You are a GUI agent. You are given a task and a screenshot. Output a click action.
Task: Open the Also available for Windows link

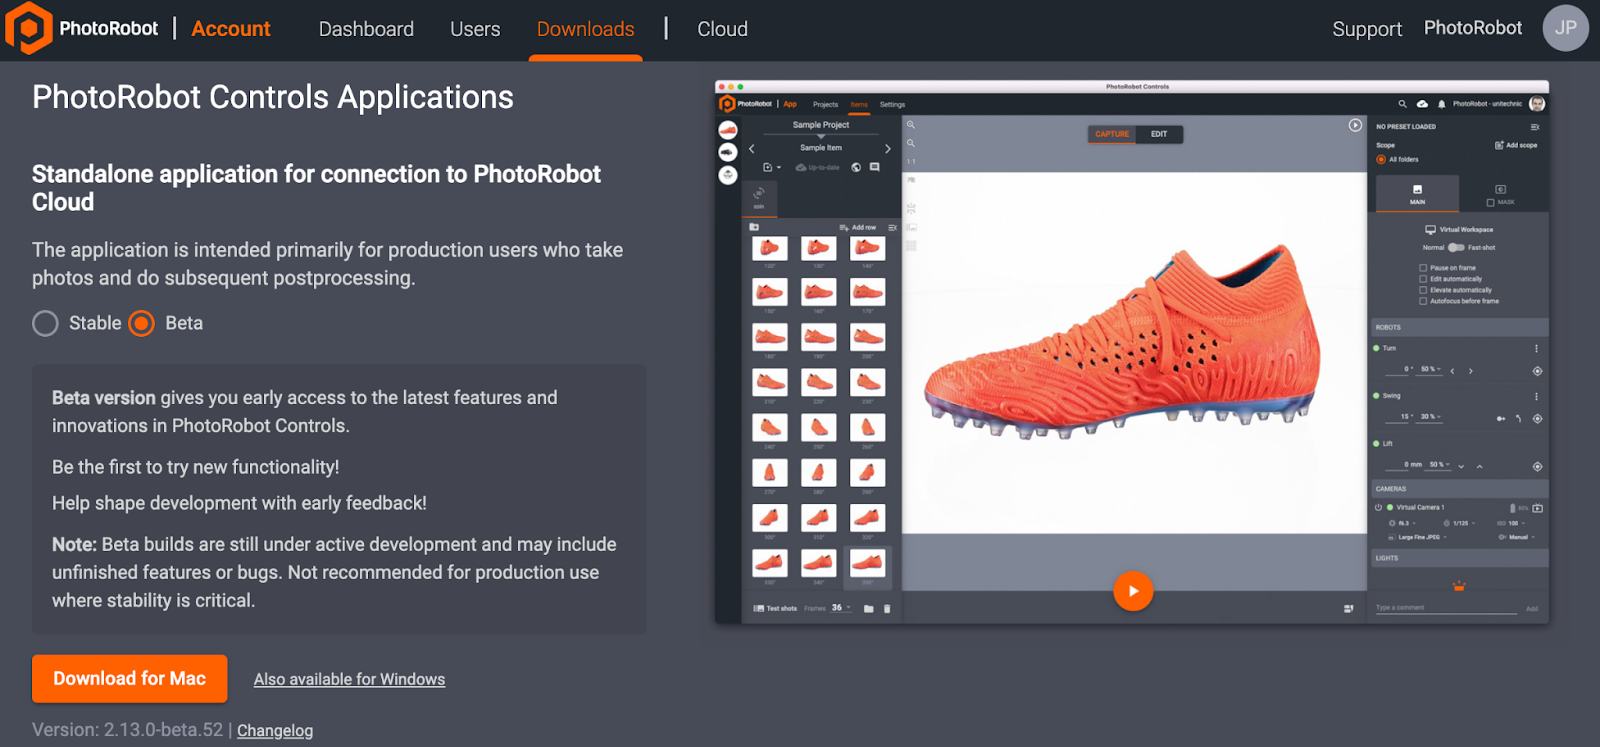tap(349, 680)
